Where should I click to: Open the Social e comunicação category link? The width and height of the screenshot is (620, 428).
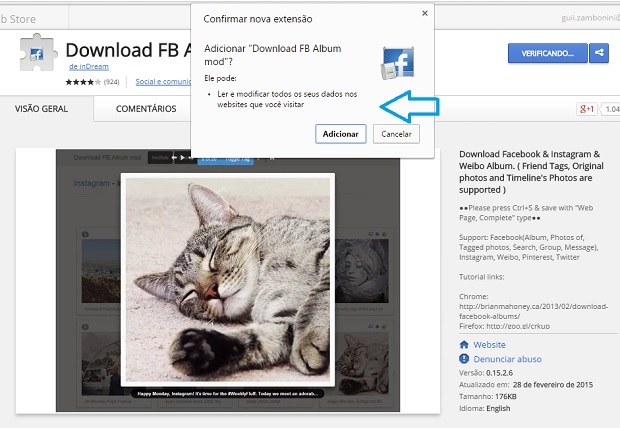[x=163, y=81]
